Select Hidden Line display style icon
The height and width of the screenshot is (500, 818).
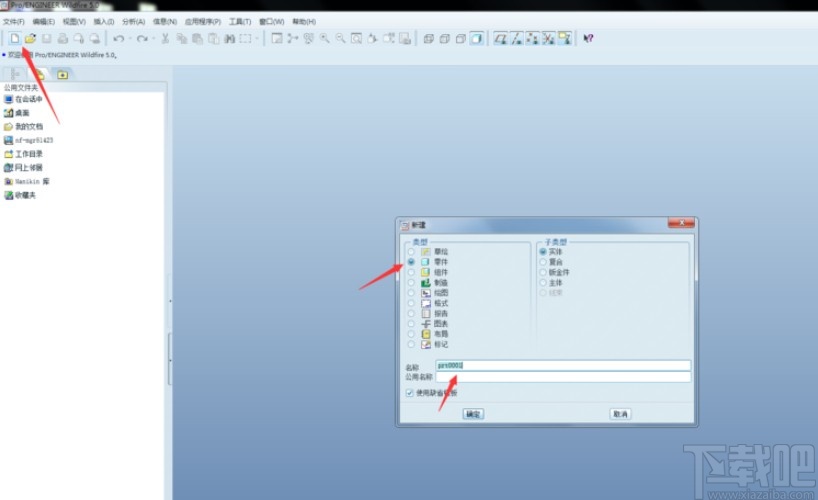444,38
